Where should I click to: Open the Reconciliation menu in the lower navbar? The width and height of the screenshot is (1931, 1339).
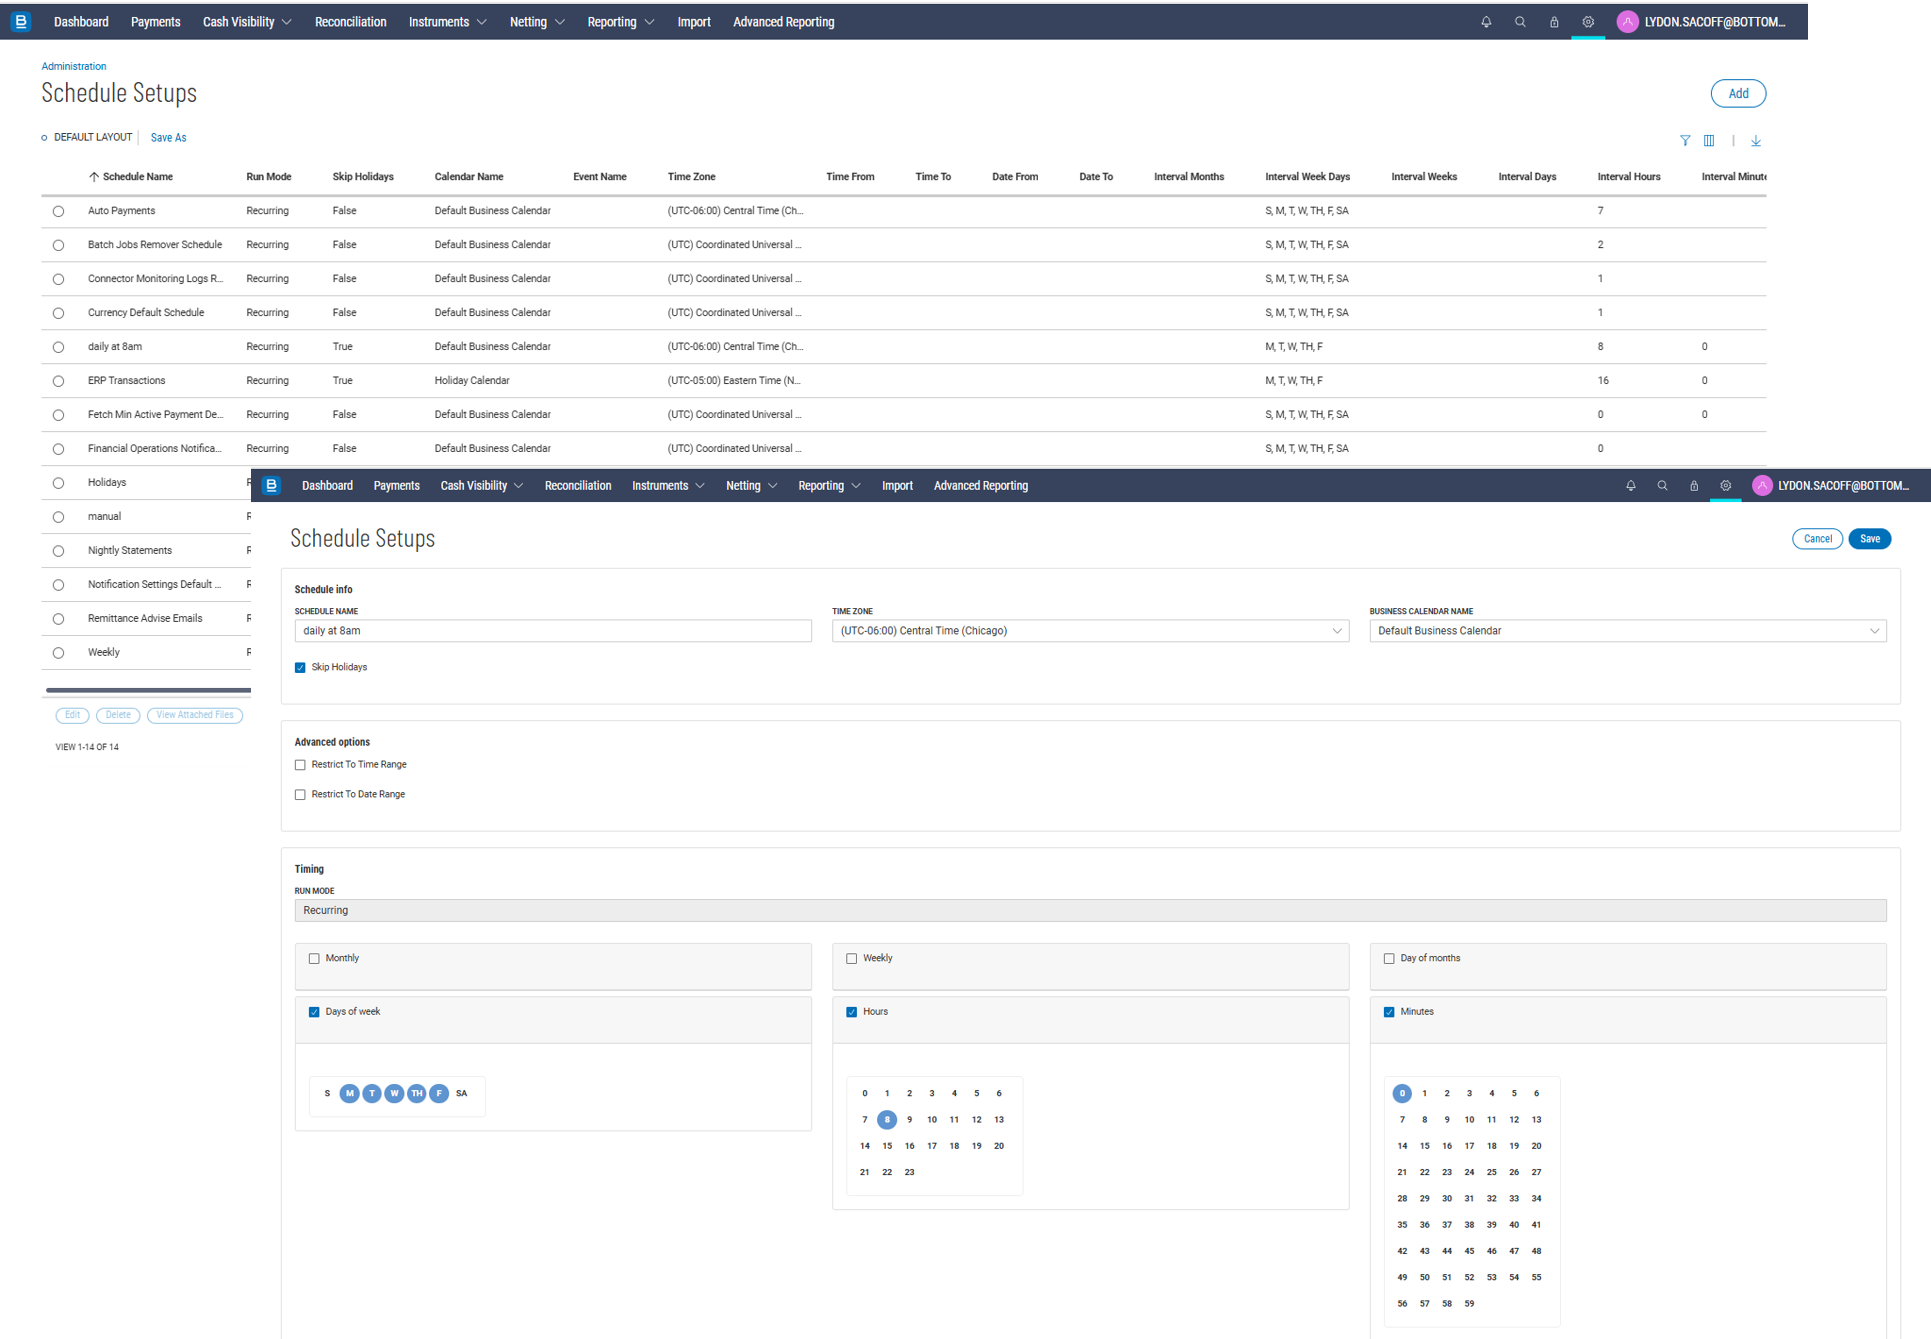pyautogui.click(x=577, y=486)
